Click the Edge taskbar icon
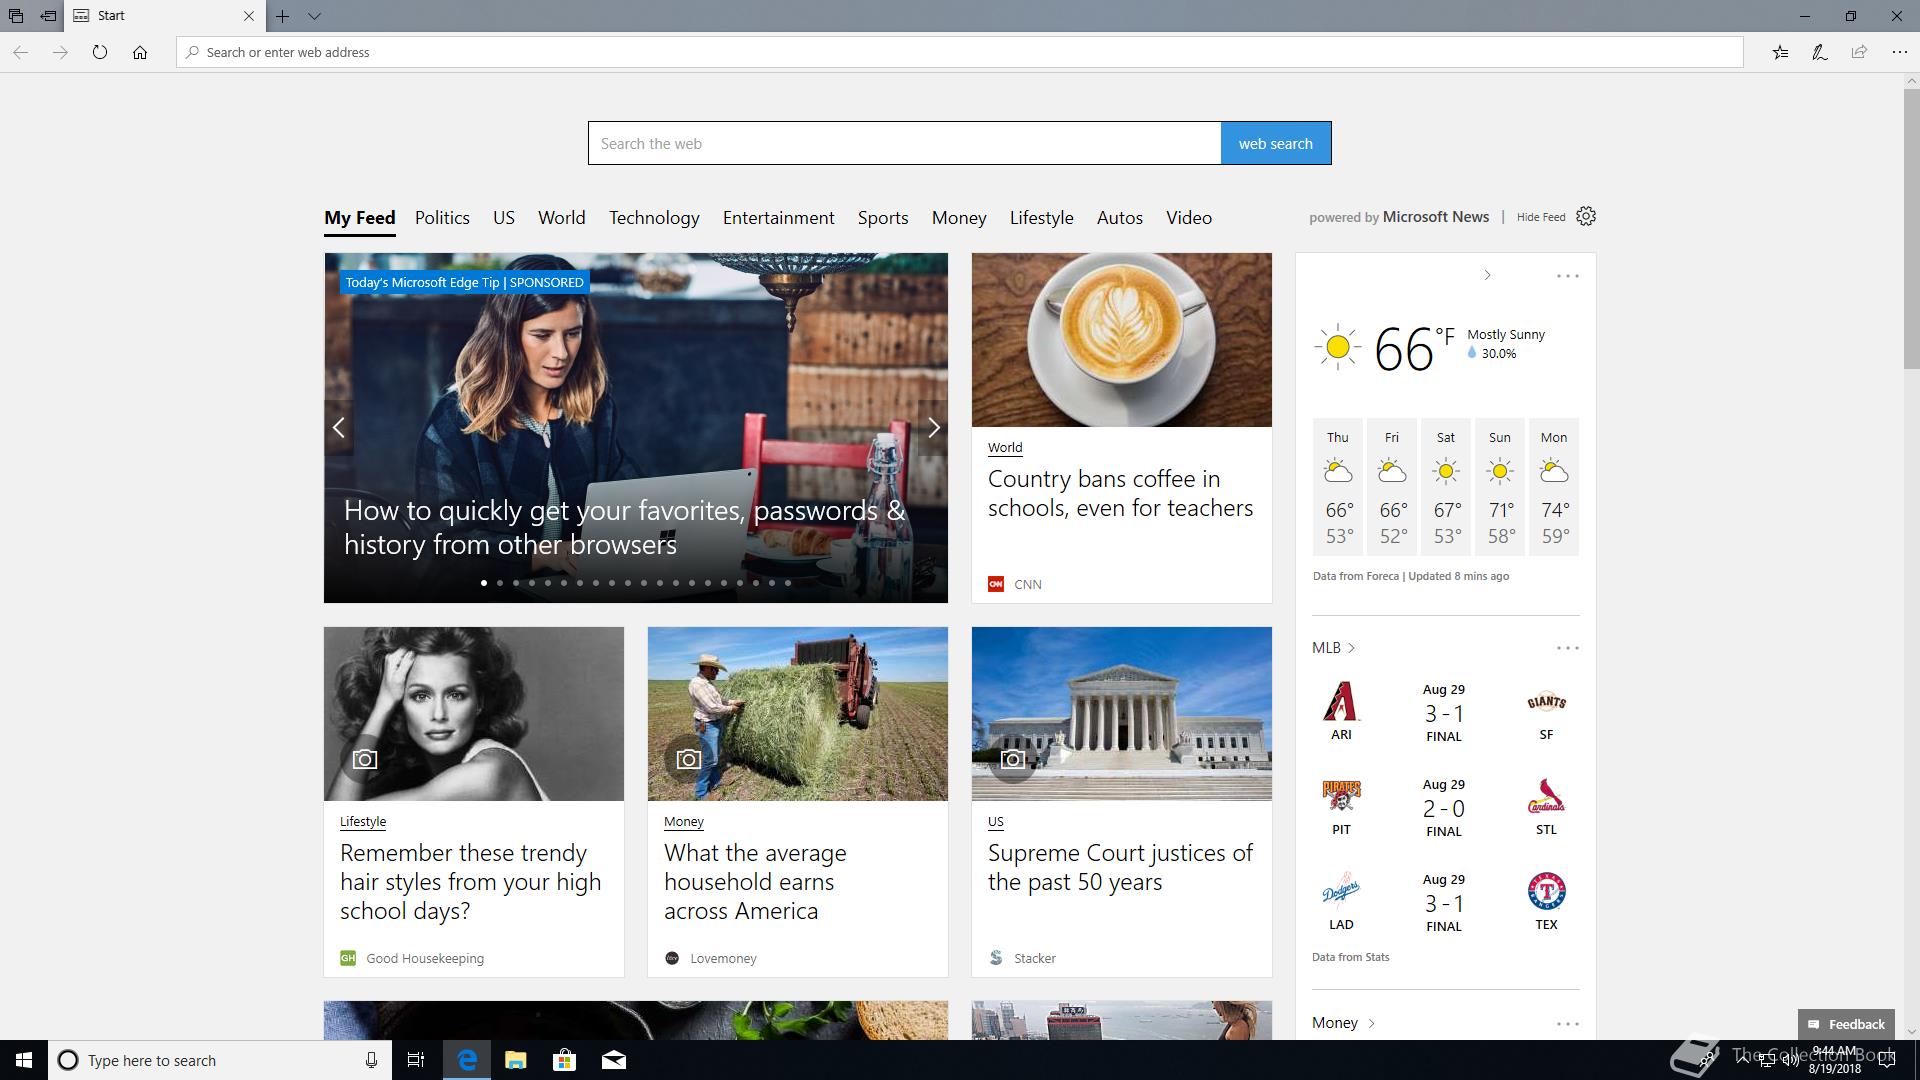Viewport: 1920px width, 1080px height. [x=466, y=1060]
